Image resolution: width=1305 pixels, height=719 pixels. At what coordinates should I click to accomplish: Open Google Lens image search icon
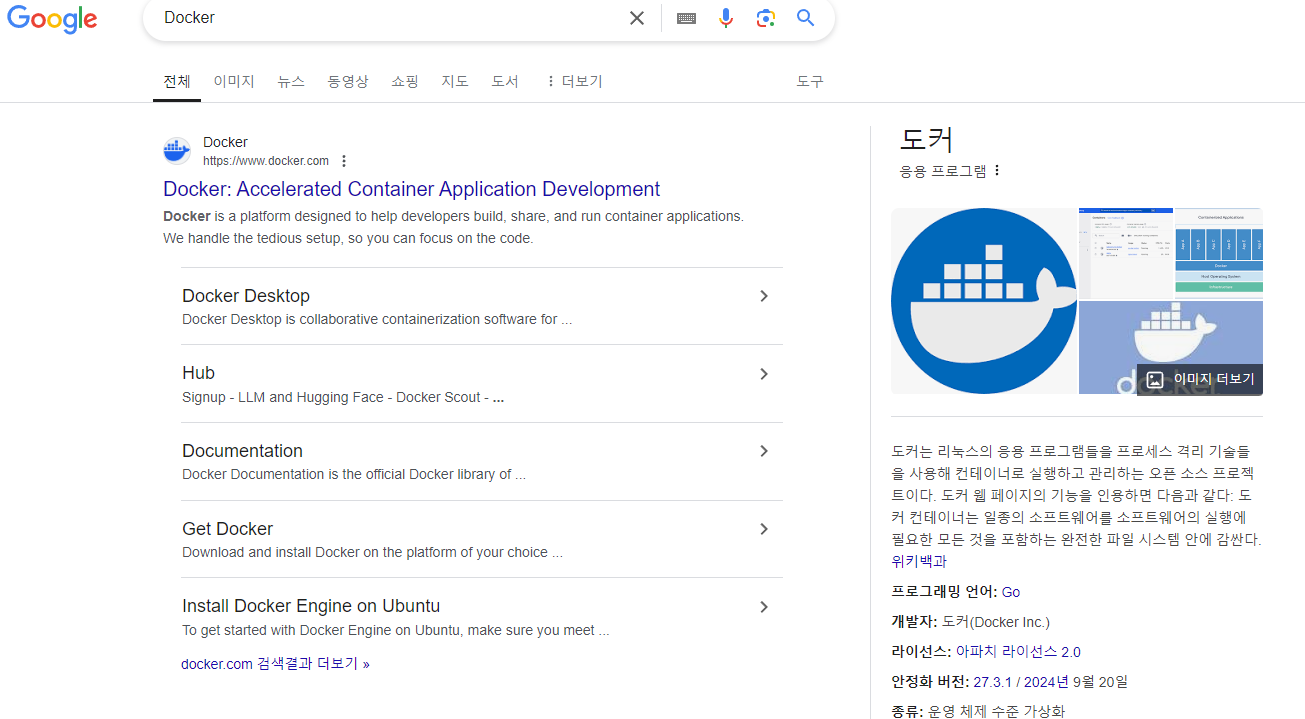(x=766, y=18)
